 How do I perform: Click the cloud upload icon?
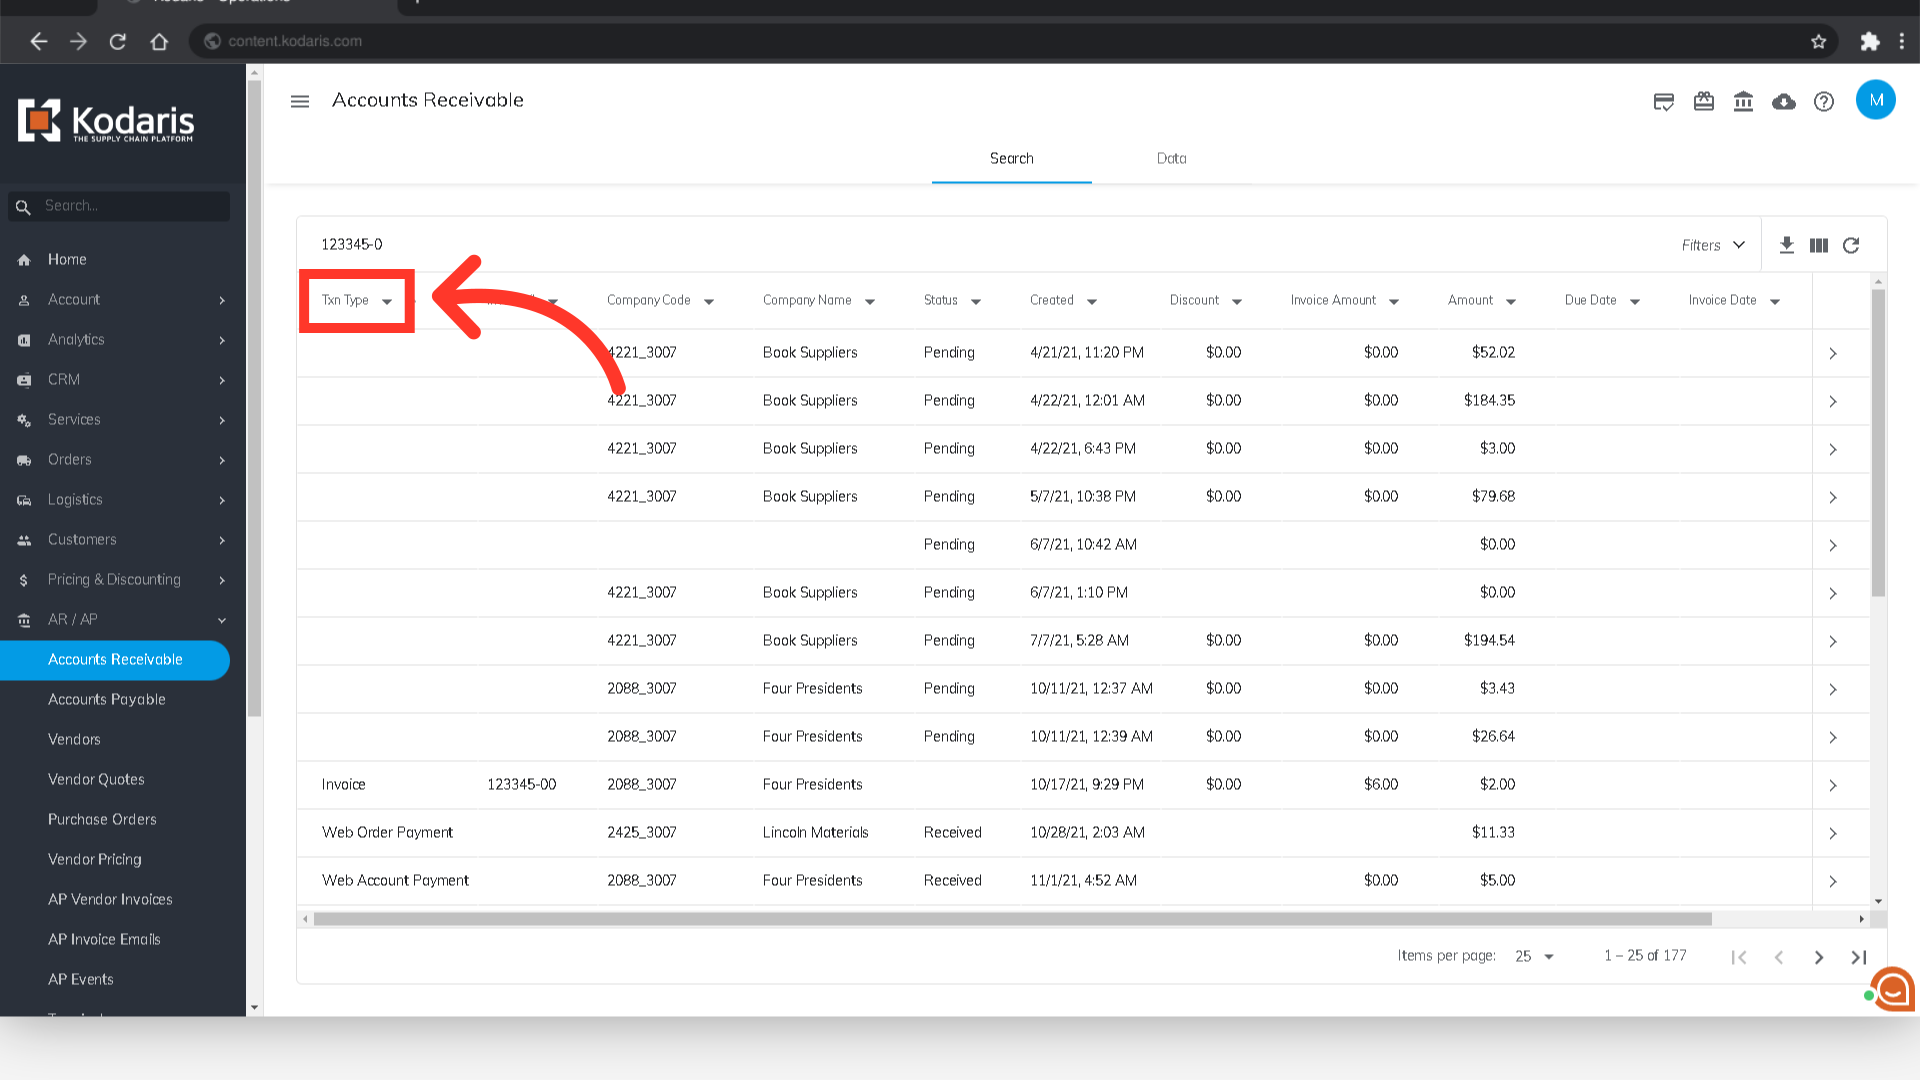click(1783, 101)
